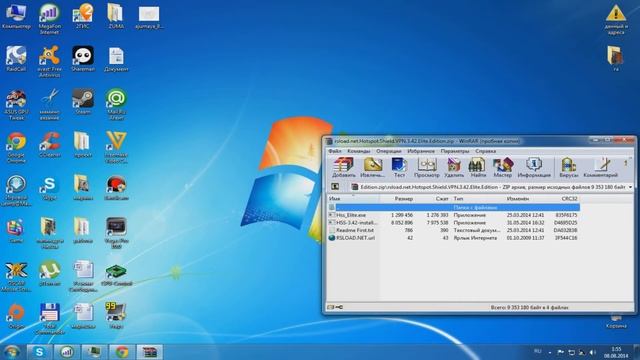The image size is (640, 360).
Task: Sort the file list by the CRC32 column header
Action: tap(563, 199)
